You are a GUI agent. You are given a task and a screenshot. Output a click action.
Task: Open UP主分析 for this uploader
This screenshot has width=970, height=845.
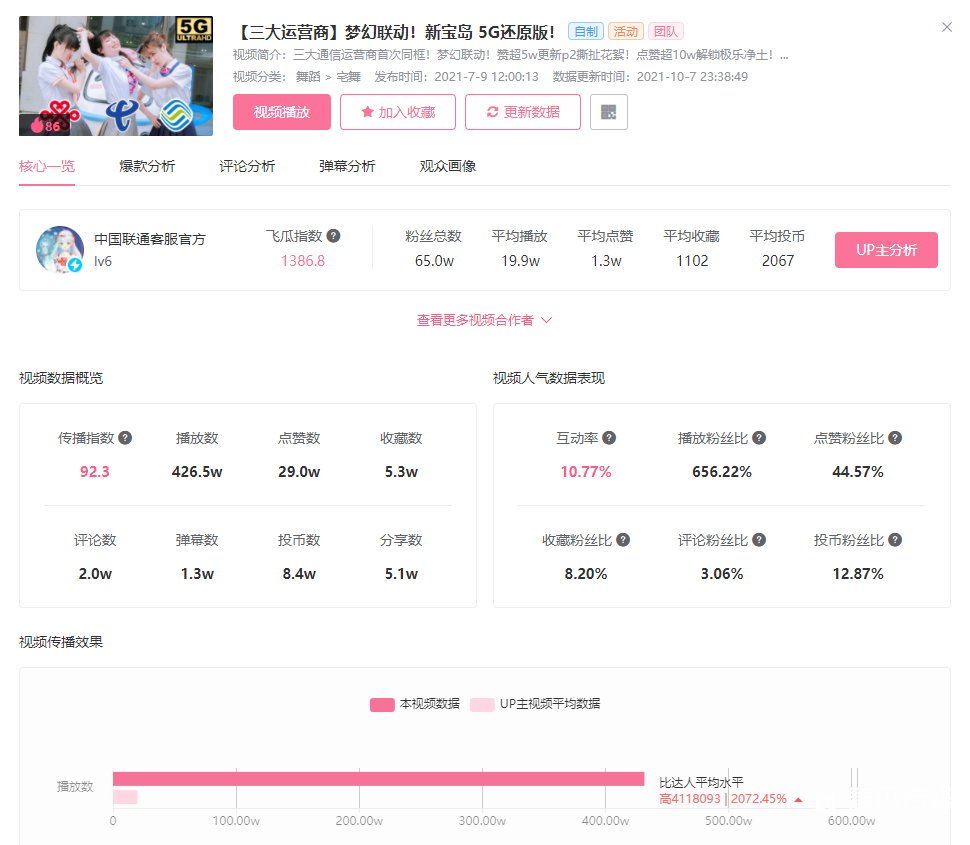(x=885, y=250)
